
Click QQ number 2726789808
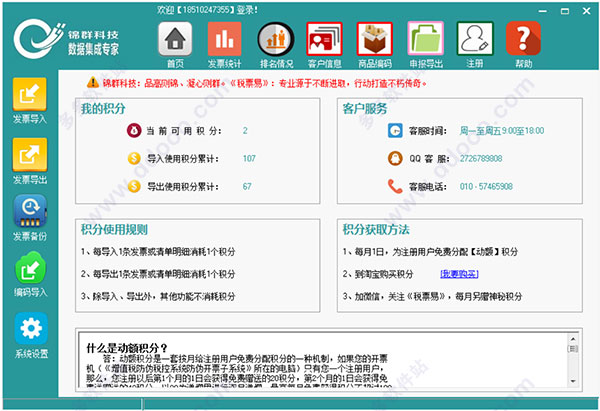(481, 158)
